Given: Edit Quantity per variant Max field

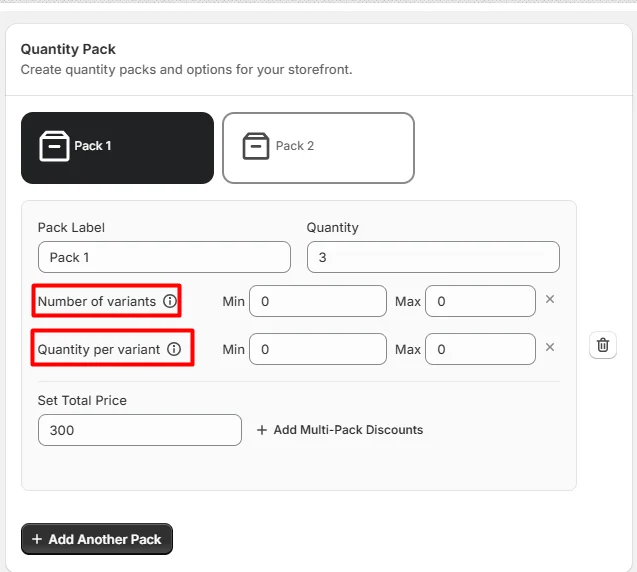Looking at the screenshot, I should (x=480, y=349).
